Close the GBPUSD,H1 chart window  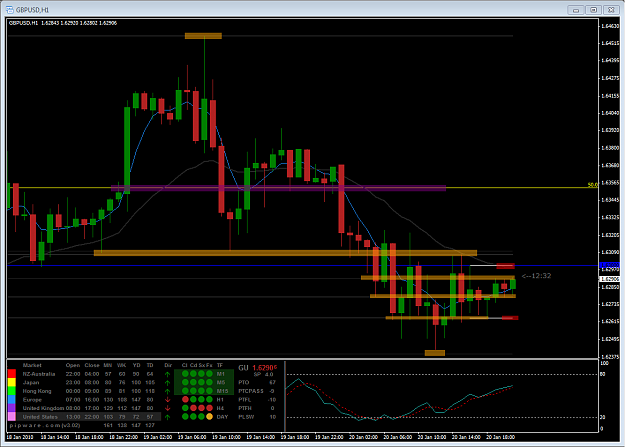611,10
